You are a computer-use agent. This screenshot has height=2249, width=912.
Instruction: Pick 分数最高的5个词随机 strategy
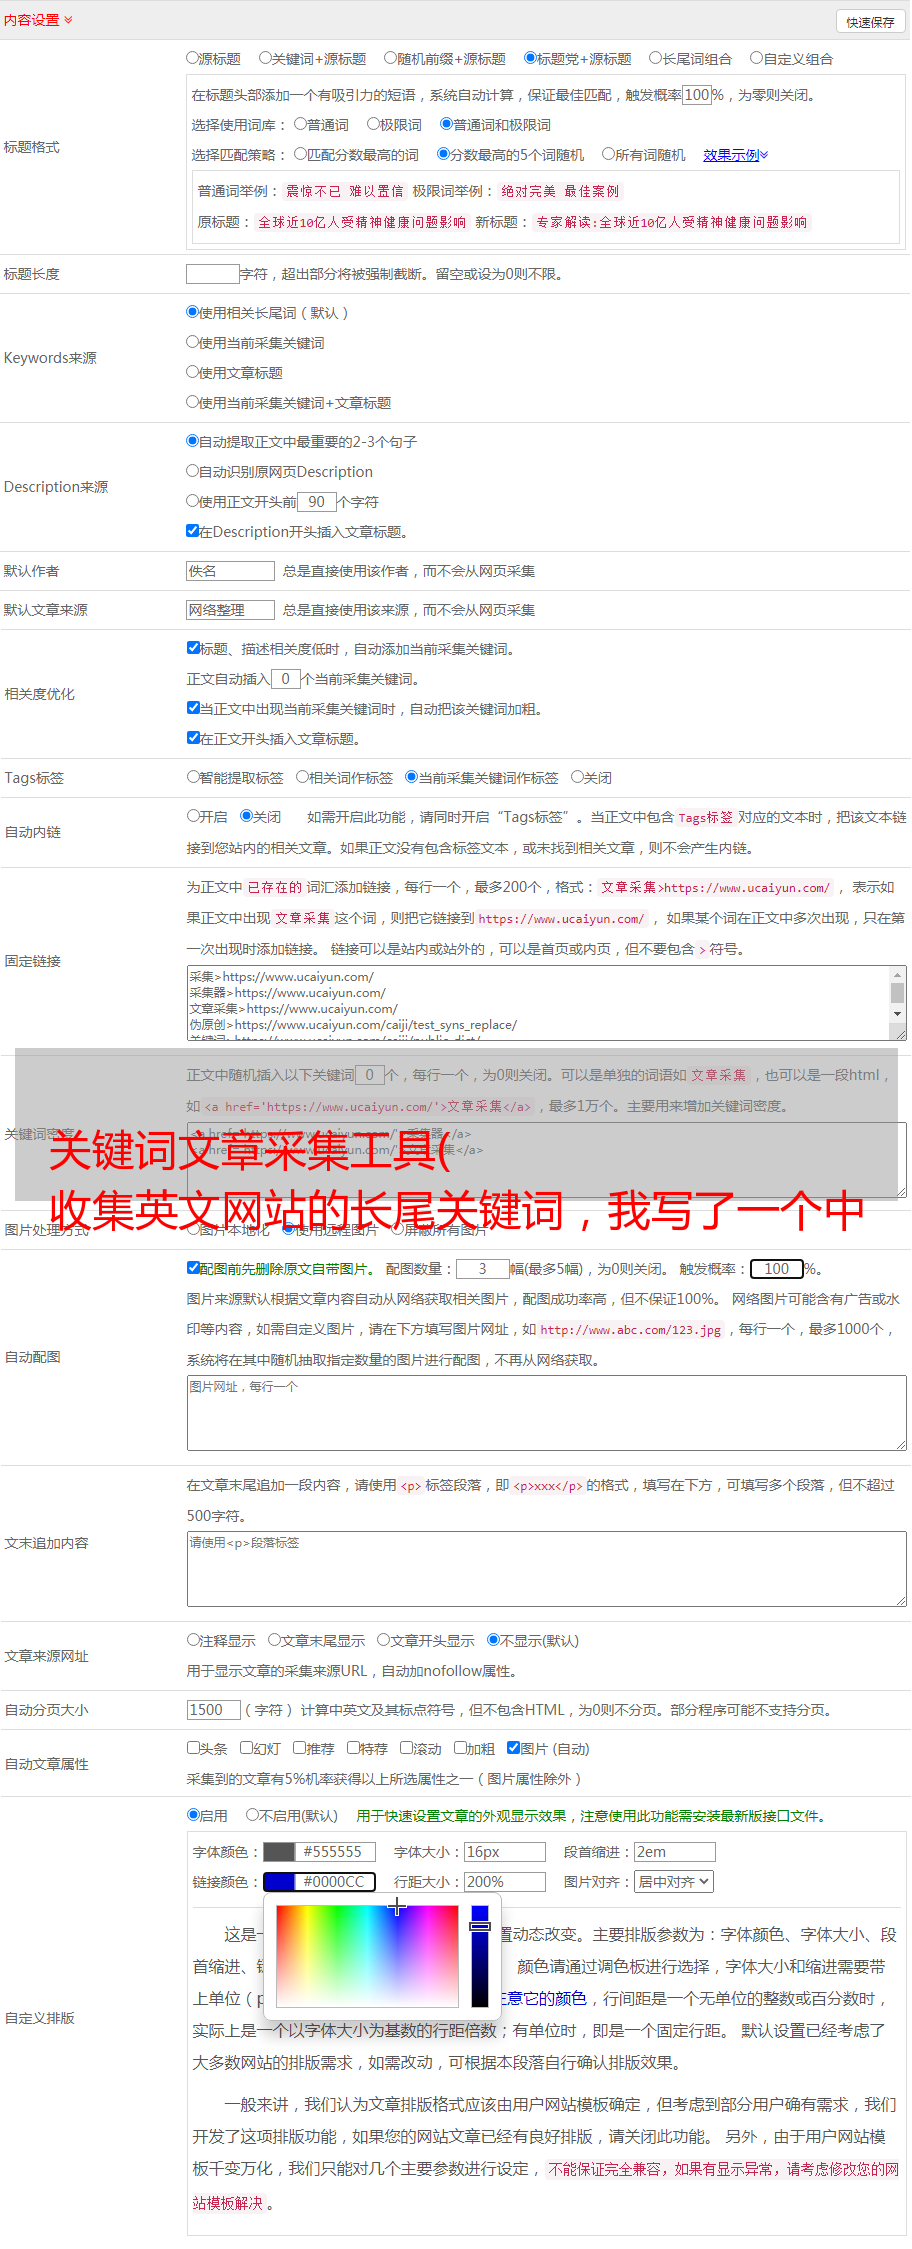pos(443,154)
